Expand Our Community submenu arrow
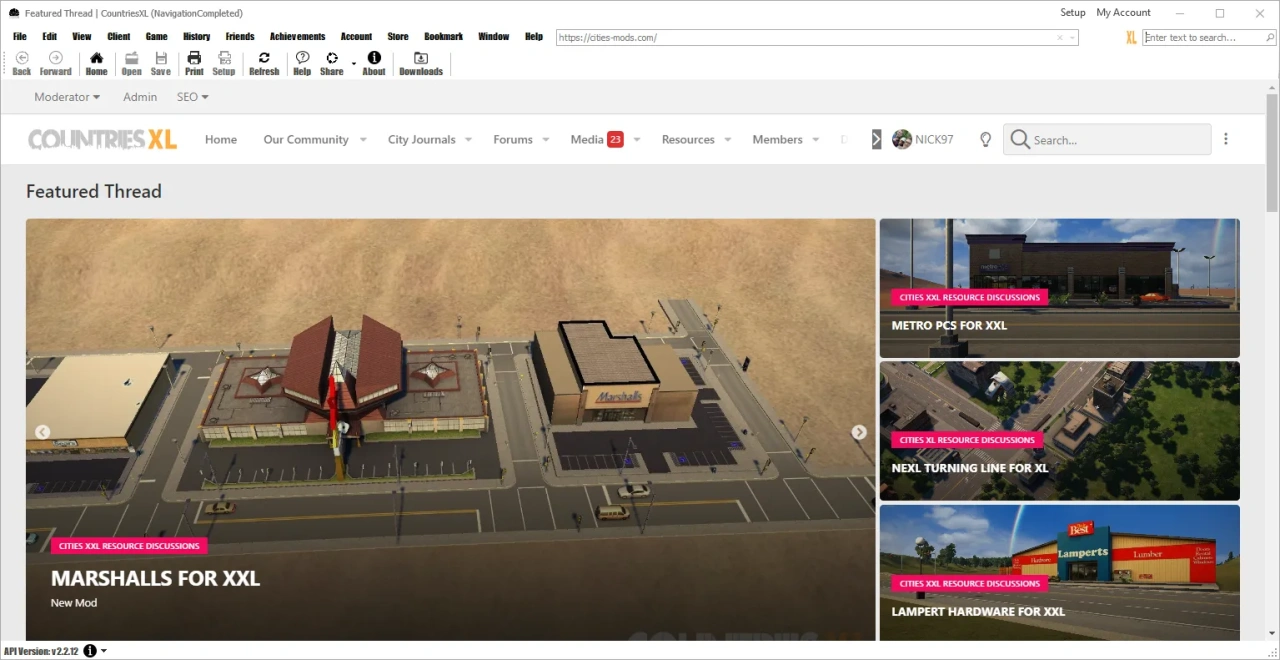This screenshot has height=660, width=1280. click(x=363, y=140)
